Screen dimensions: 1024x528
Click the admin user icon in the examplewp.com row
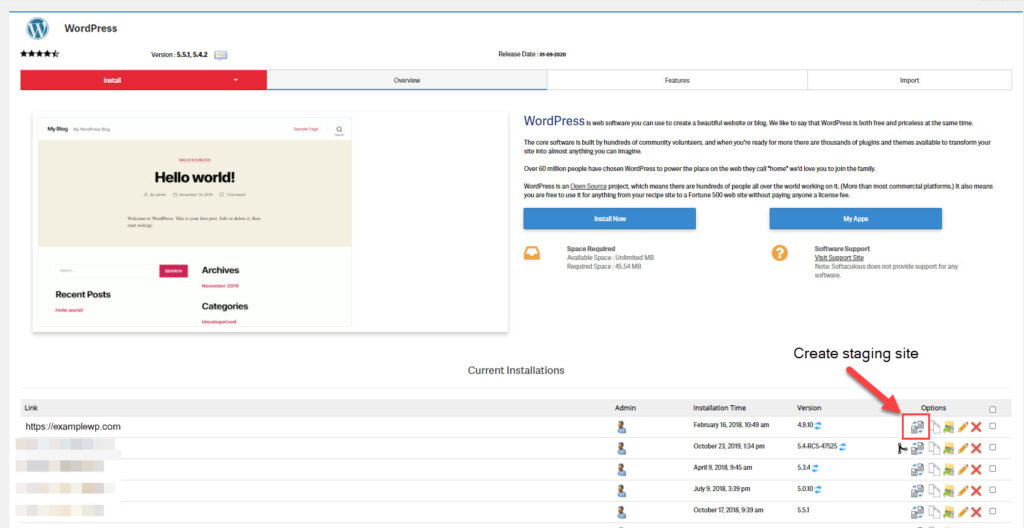click(622, 427)
